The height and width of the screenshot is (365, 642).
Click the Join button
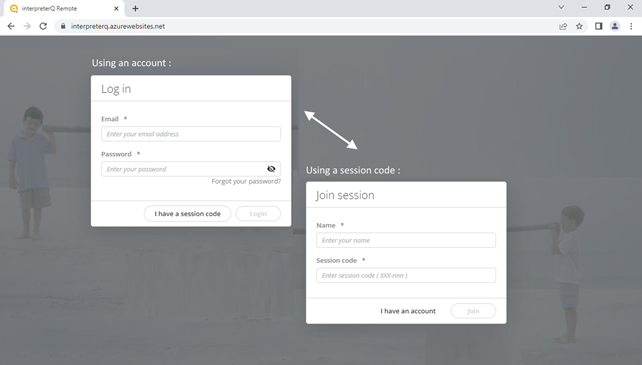pos(473,311)
